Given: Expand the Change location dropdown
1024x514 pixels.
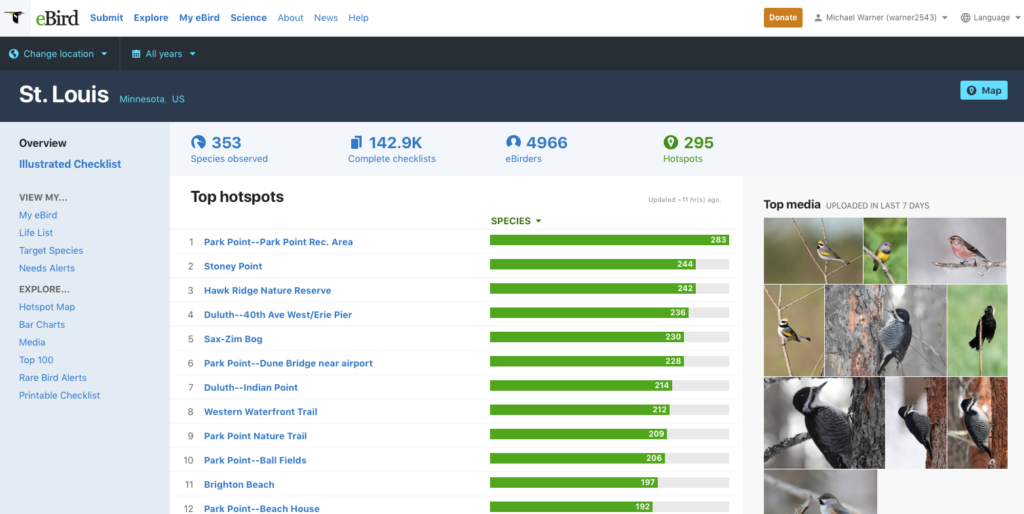Looking at the screenshot, I should (58, 54).
